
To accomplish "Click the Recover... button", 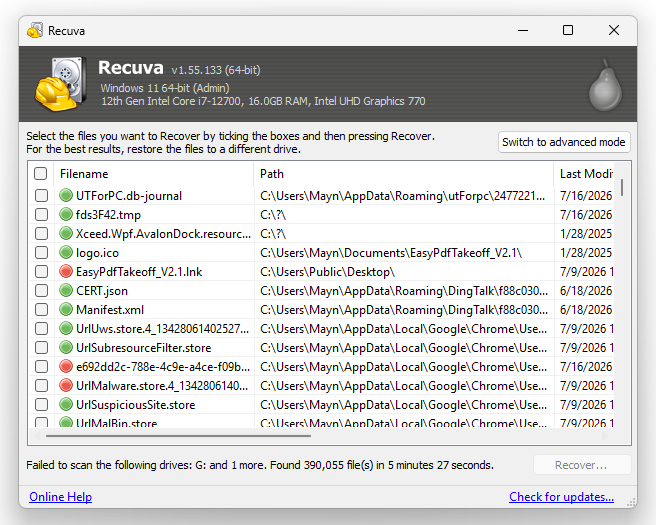I will (x=582, y=465).
